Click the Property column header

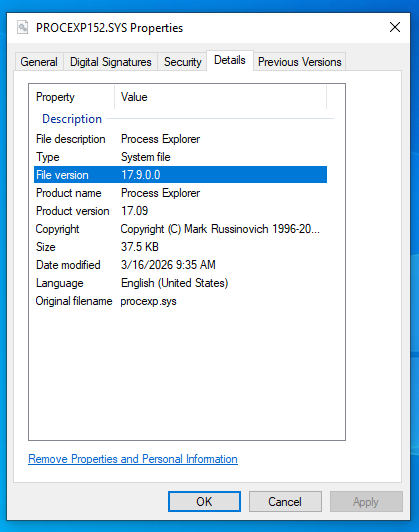[x=72, y=97]
